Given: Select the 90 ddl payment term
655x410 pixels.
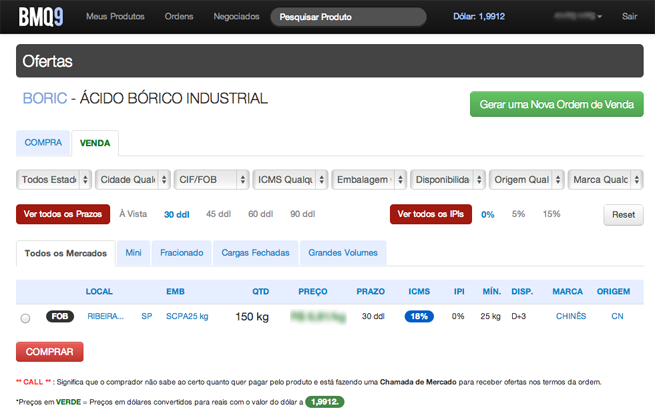Looking at the screenshot, I should coord(303,214).
